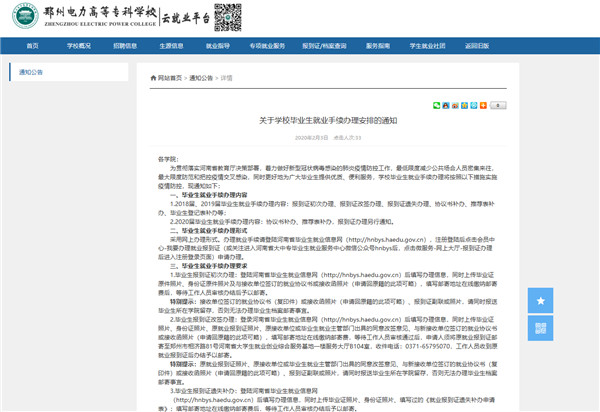This screenshot has height=412, width=600.
Task: Share article via QQ penguin icon
Action: (x=446, y=105)
